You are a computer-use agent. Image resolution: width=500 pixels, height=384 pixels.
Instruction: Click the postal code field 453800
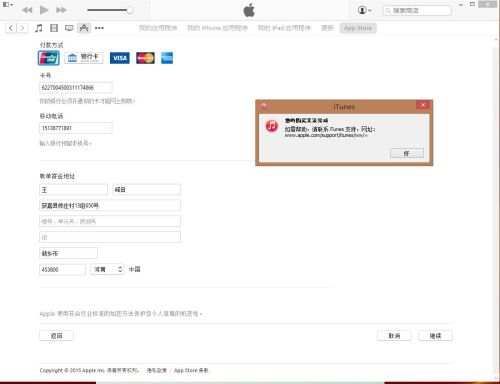click(x=62, y=269)
